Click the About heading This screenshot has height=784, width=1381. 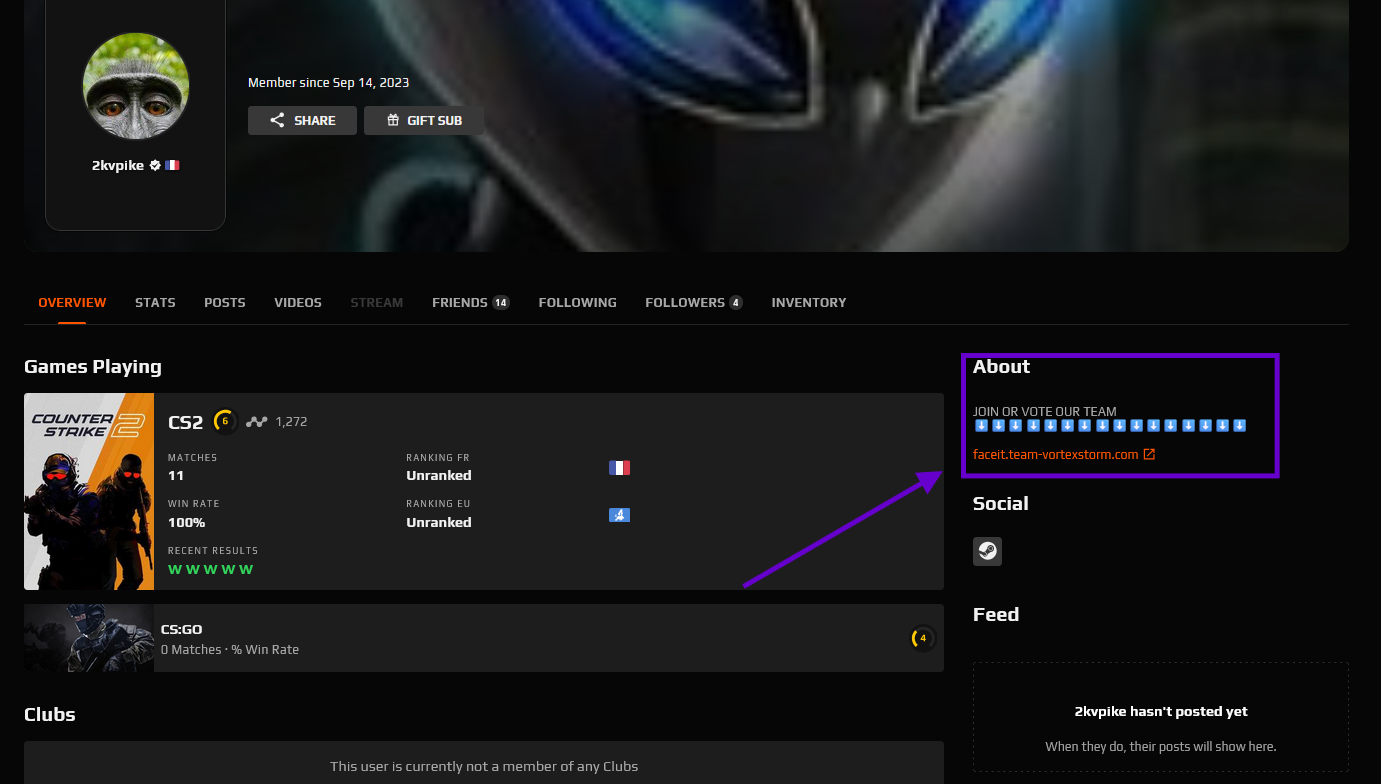coord(1002,366)
